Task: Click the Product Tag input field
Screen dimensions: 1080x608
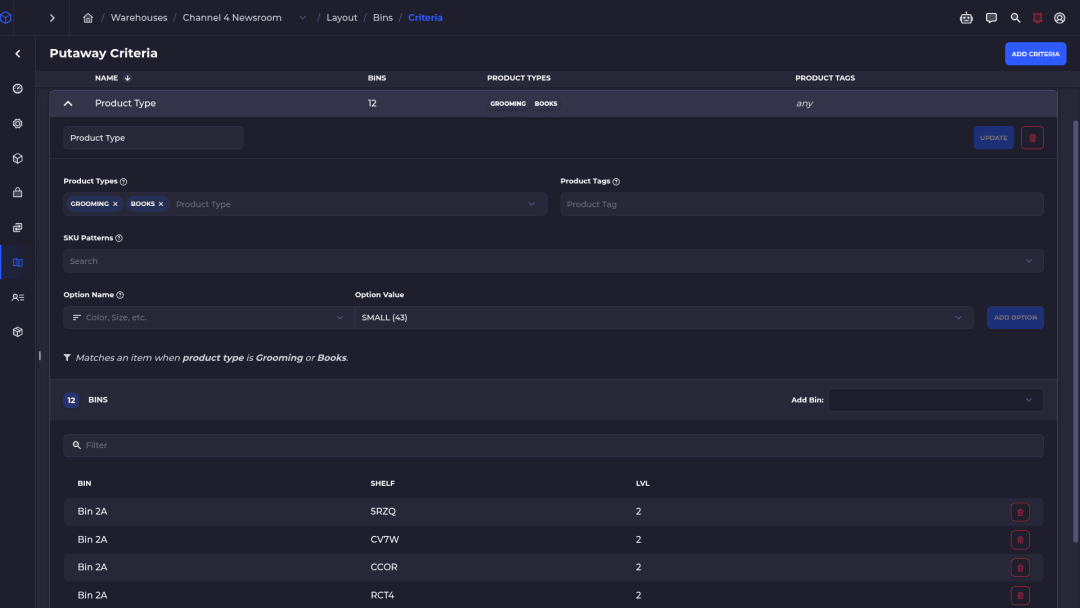Action: tap(802, 204)
